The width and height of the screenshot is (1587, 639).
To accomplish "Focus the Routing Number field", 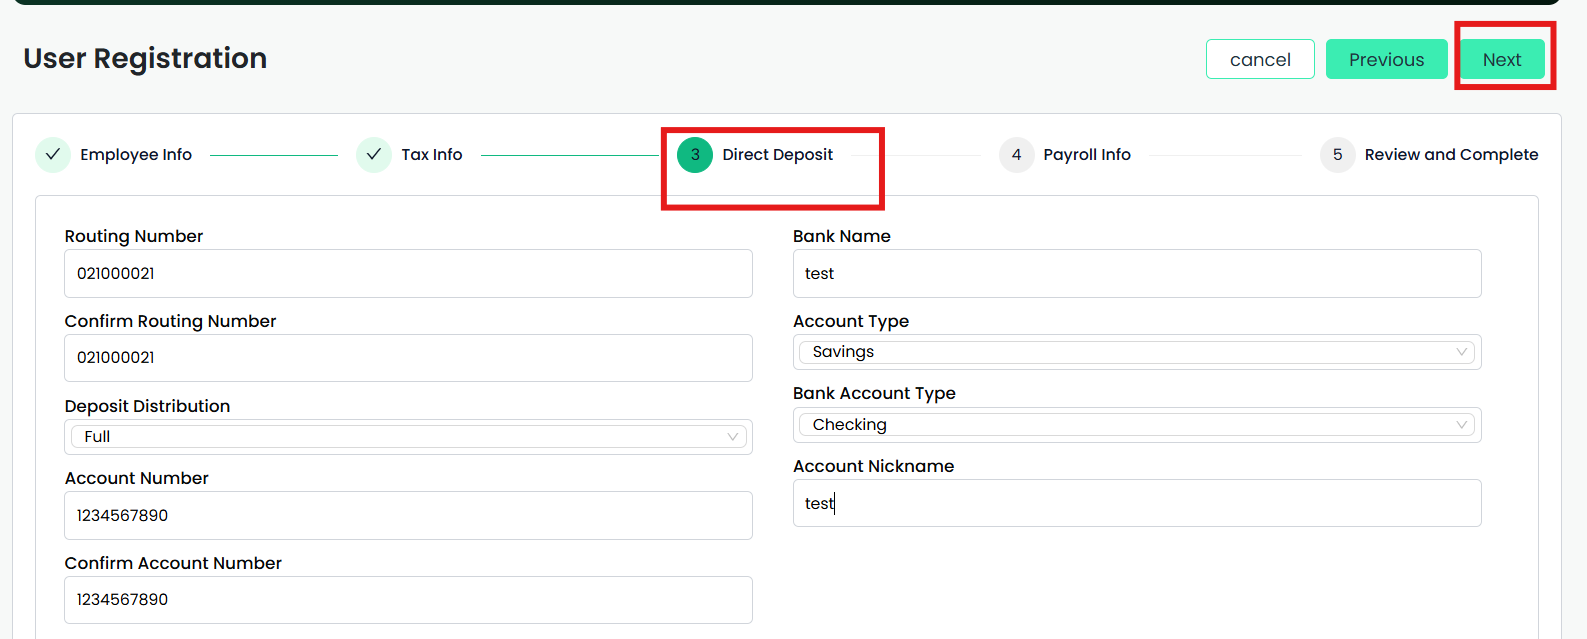I will tap(408, 273).
